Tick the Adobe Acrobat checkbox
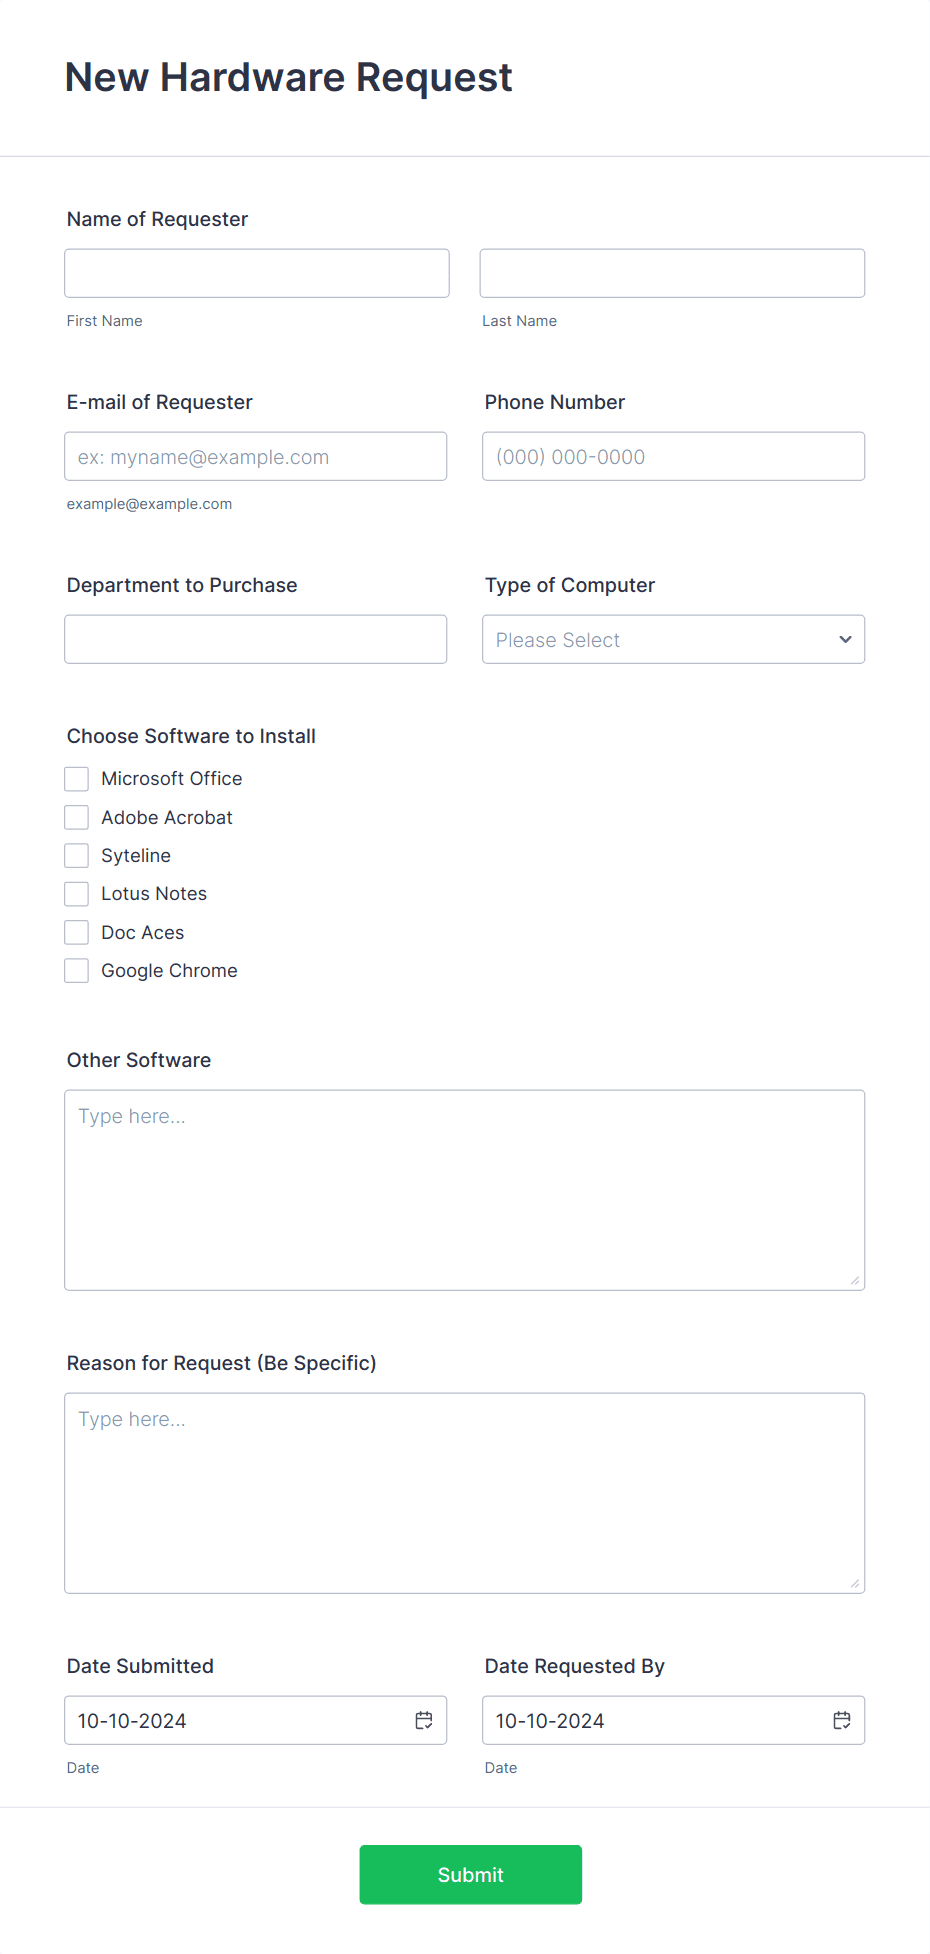 click(77, 817)
